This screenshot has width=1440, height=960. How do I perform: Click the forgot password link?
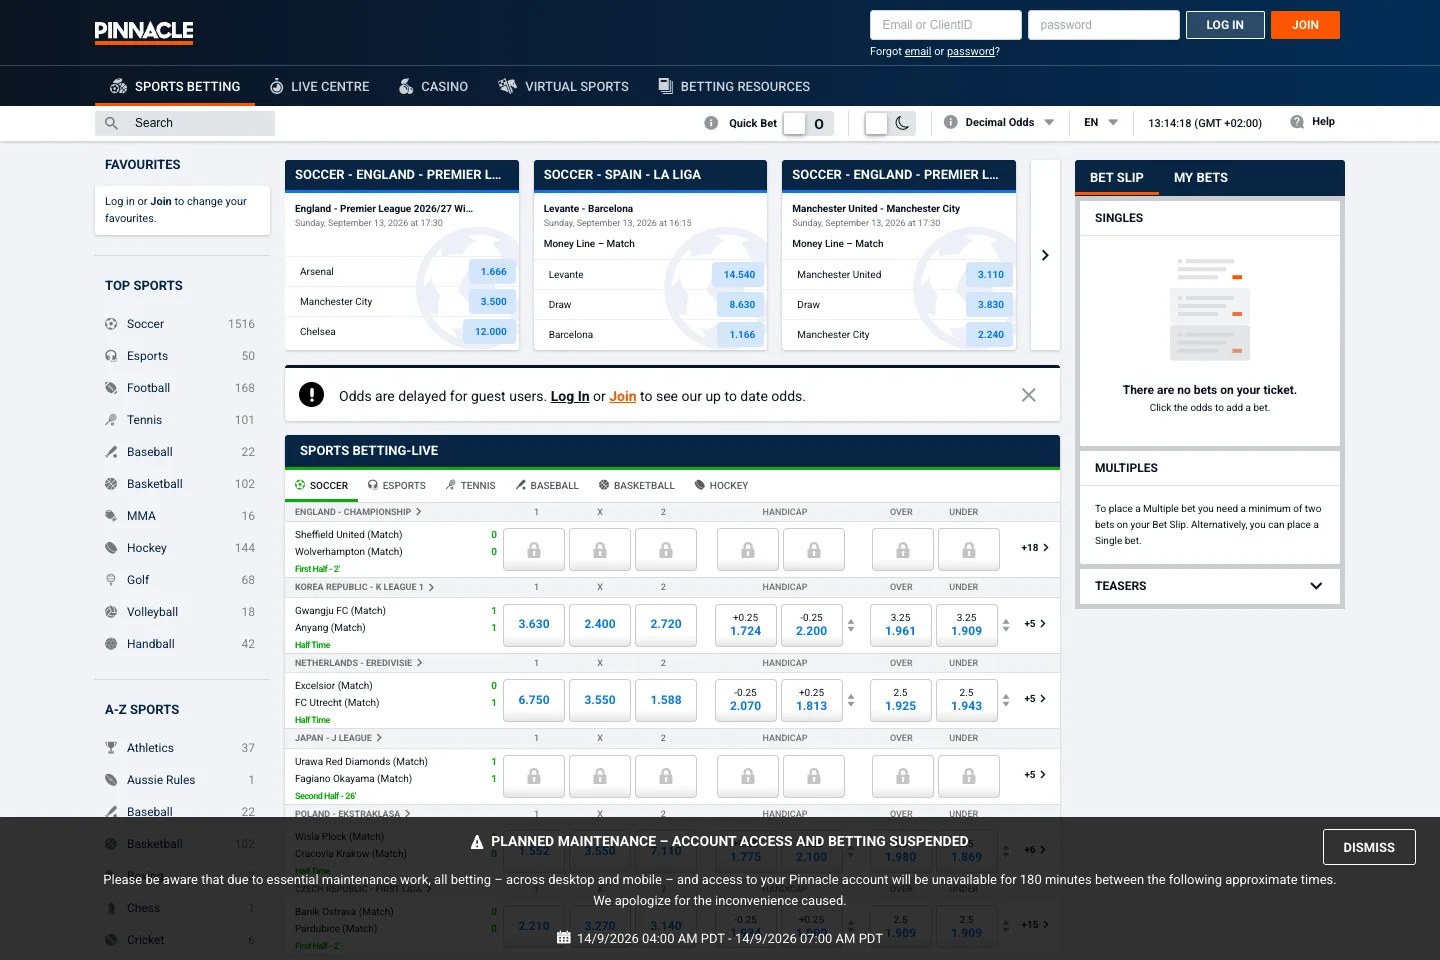971,52
